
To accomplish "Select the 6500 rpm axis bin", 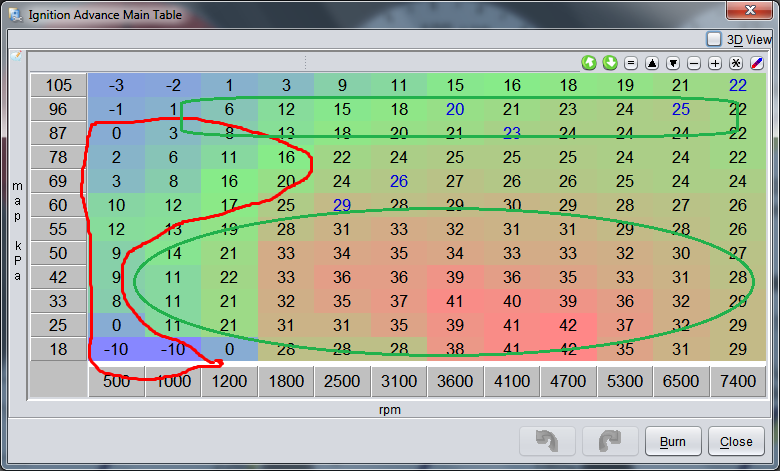I will coord(681,381).
